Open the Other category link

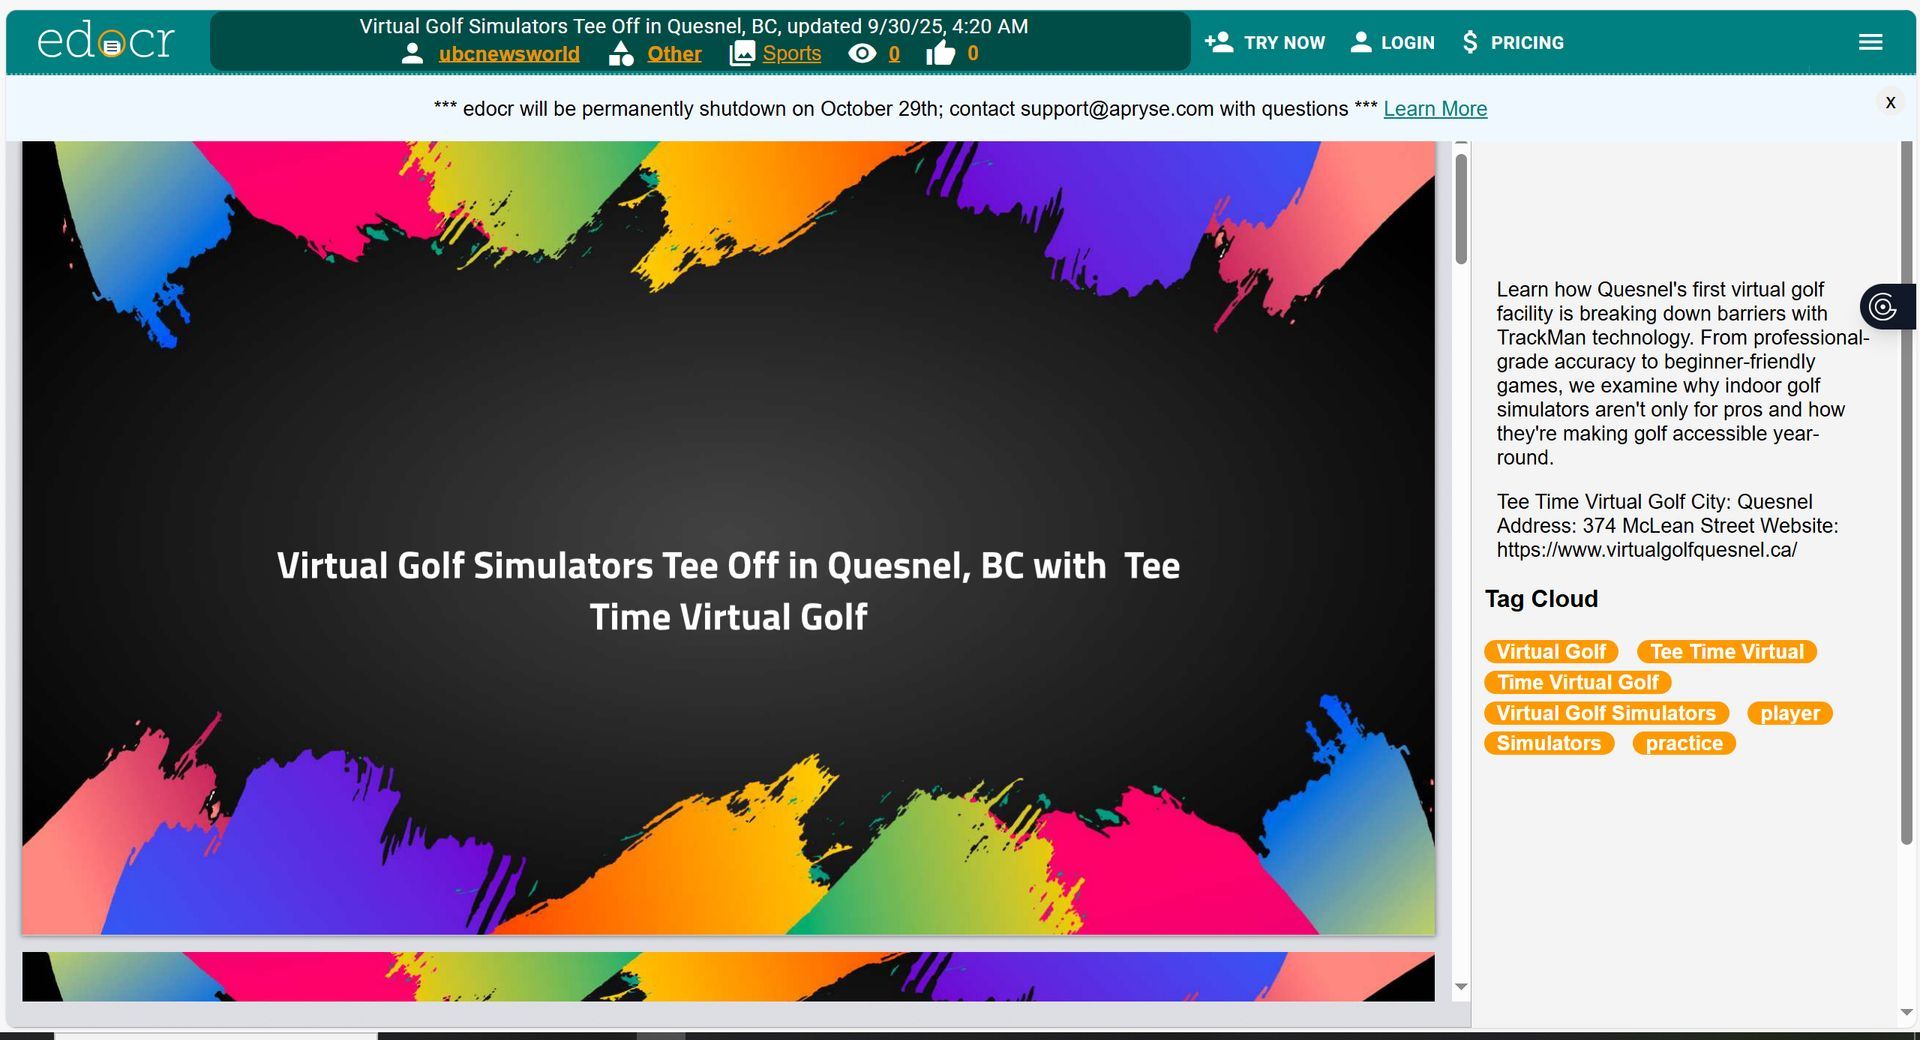pyautogui.click(x=674, y=54)
